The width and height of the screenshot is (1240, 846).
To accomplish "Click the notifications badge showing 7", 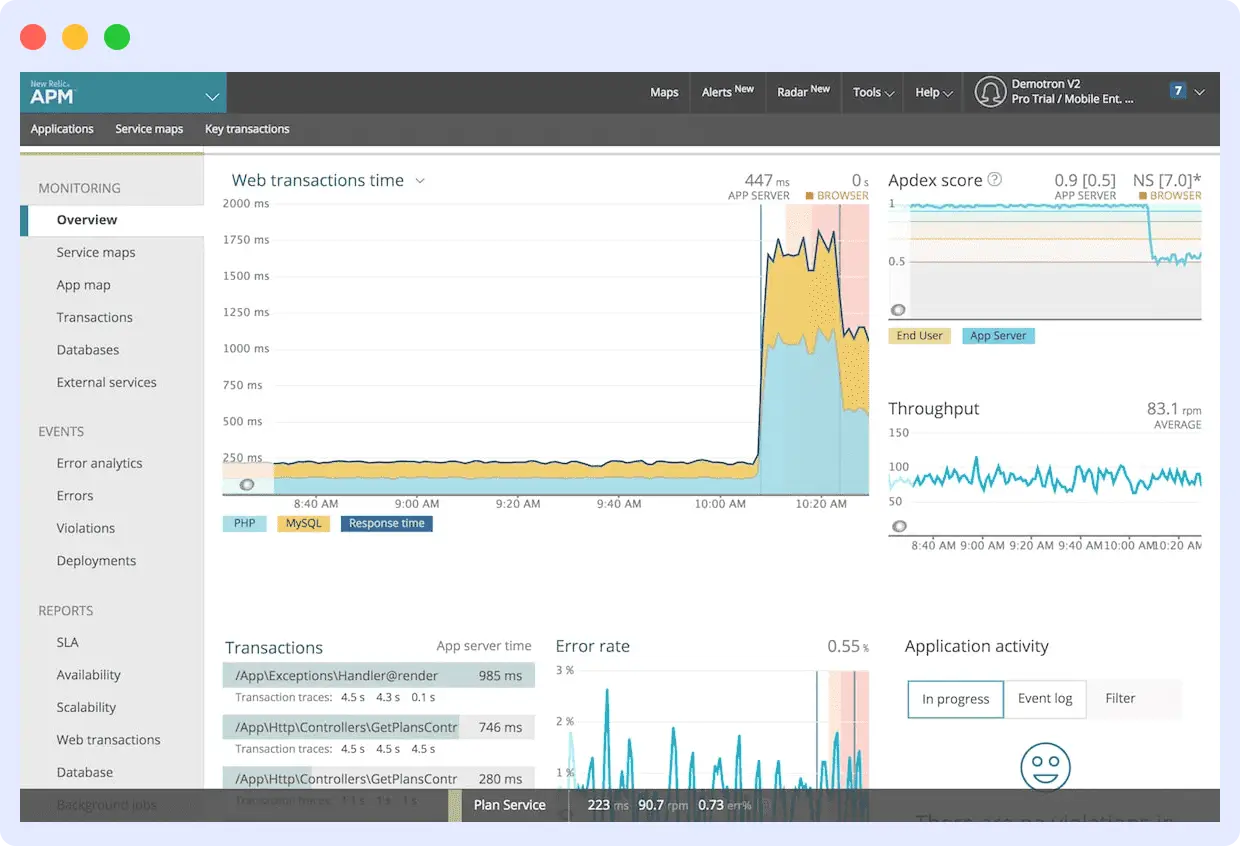I will 1179,90.
